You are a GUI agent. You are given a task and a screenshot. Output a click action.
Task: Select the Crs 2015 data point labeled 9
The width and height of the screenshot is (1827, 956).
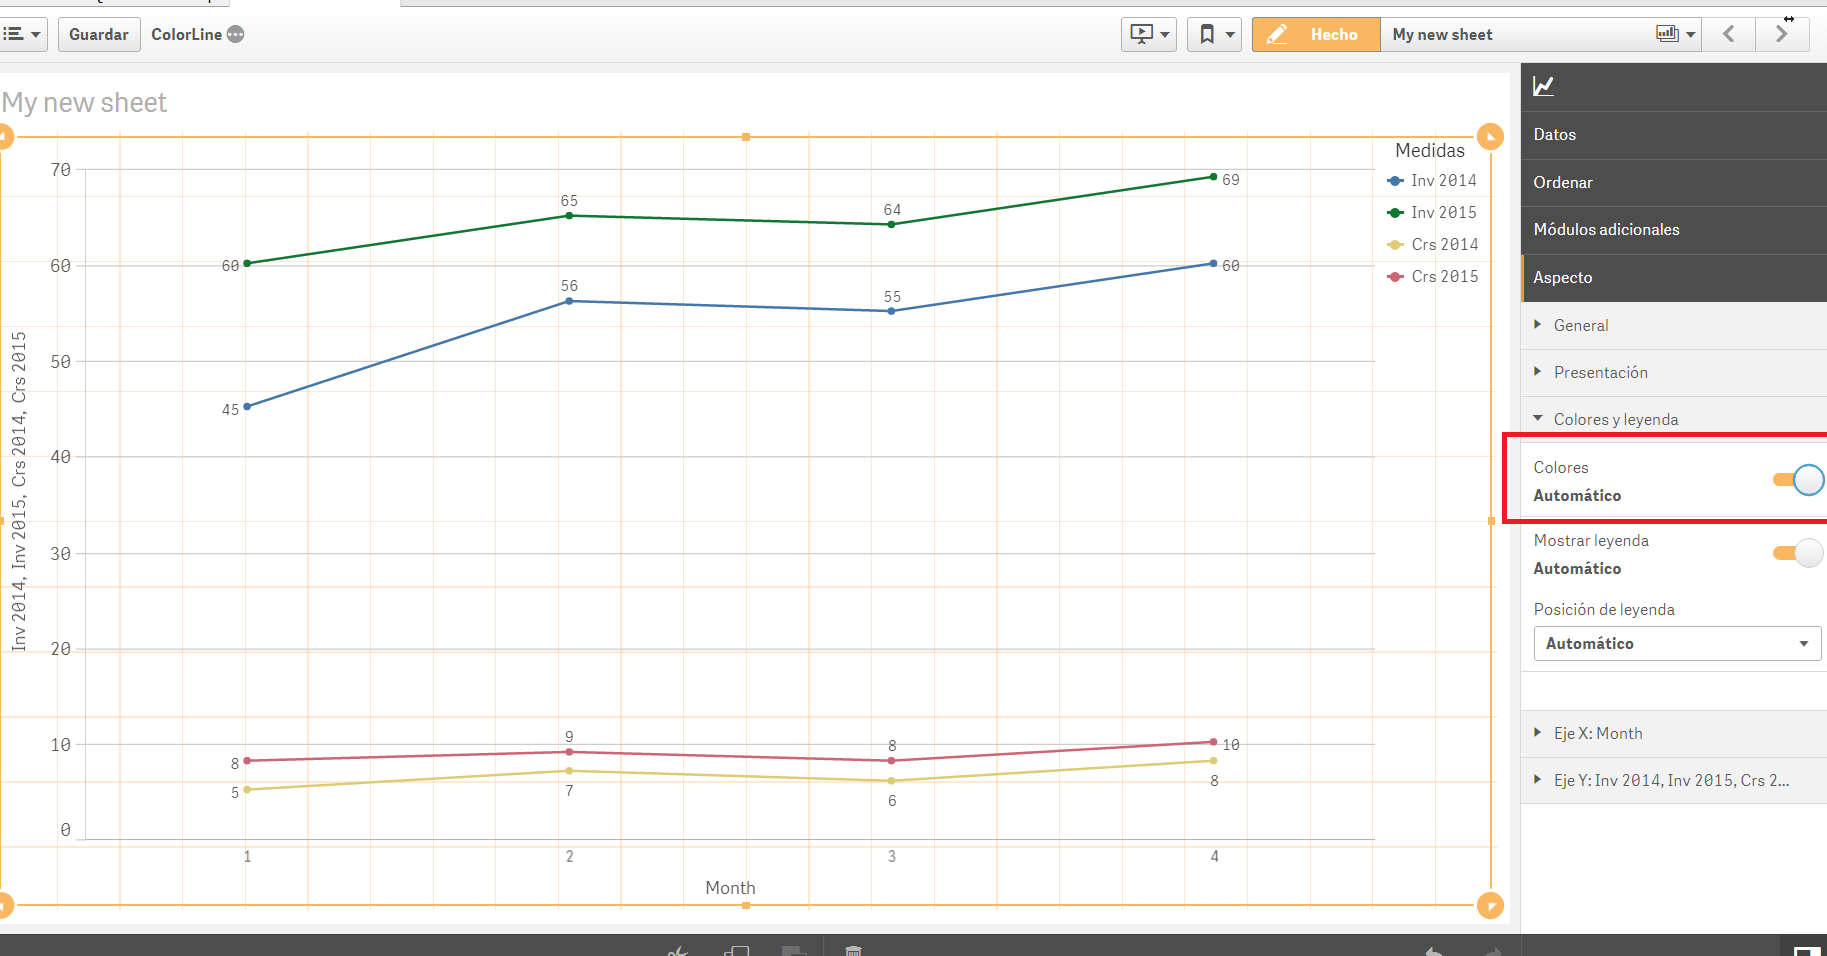(569, 752)
